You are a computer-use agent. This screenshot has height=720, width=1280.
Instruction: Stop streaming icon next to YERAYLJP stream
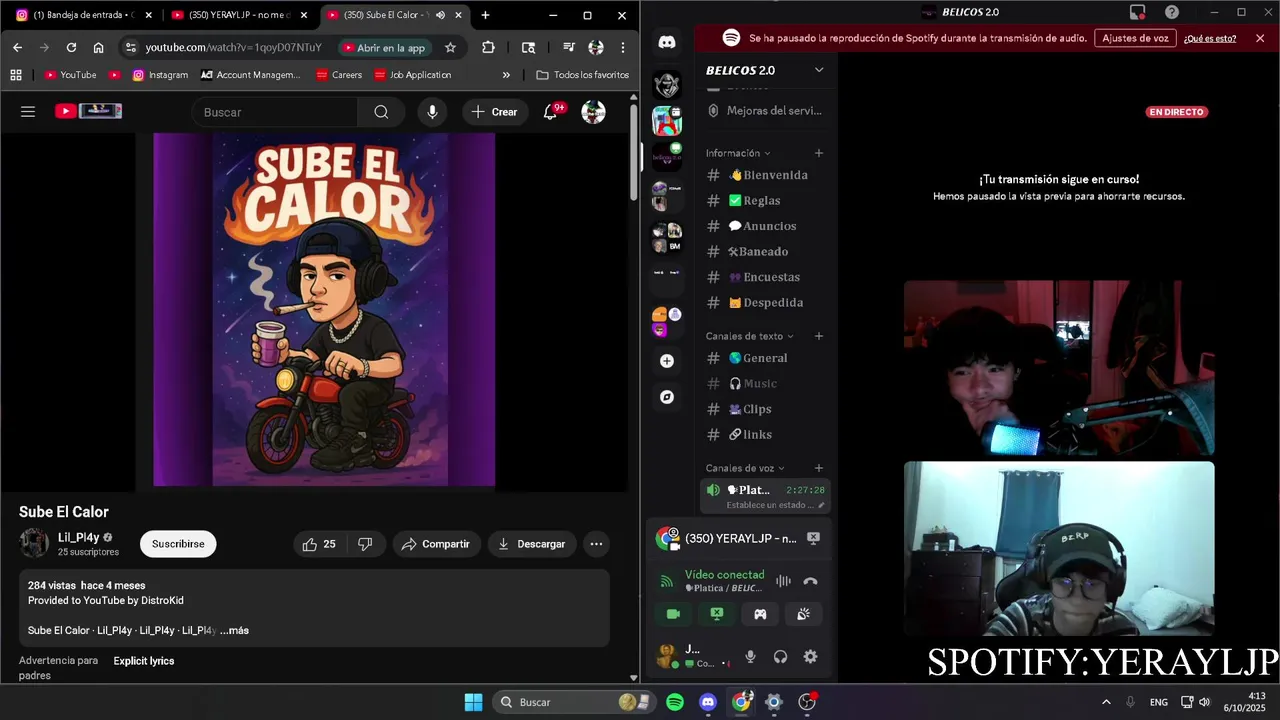(x=813, y=538)
